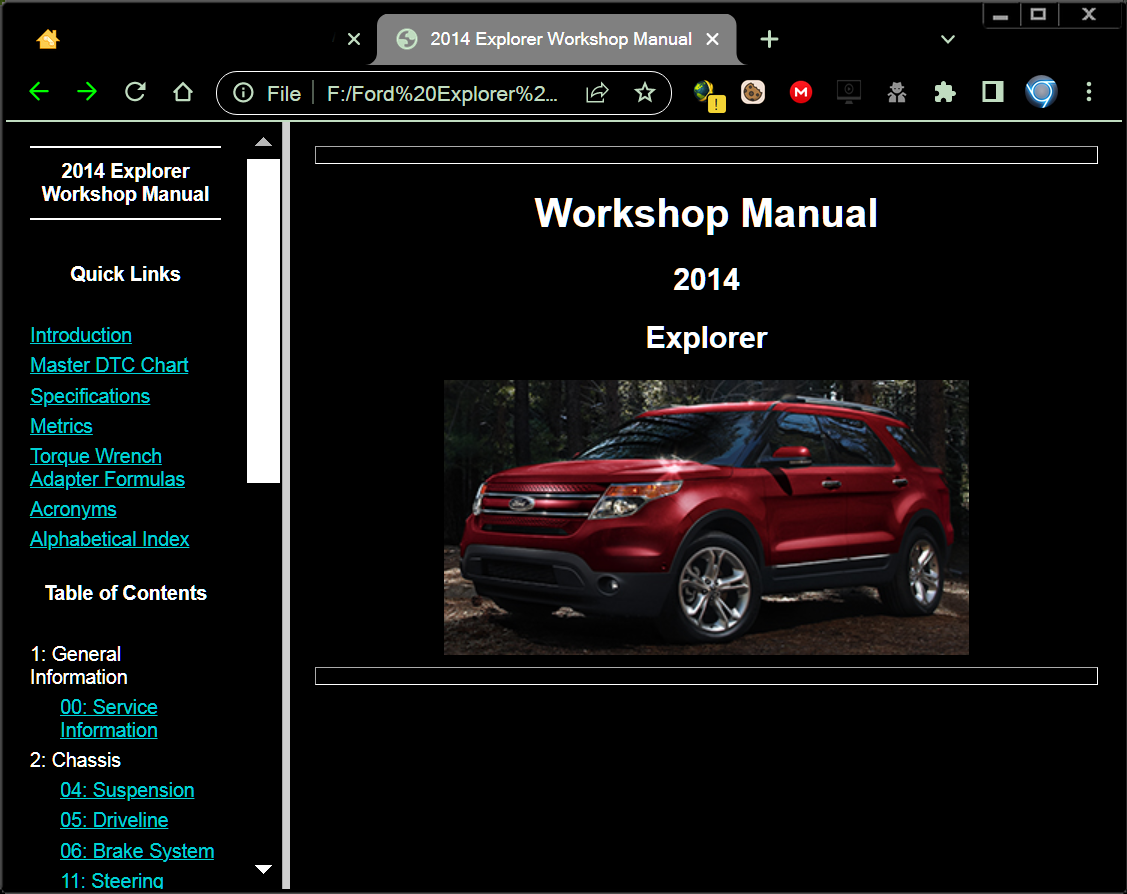Open 04: Suspension section link
Image resolution: width=1127 pixels, height=894 pixels.
[x=127, y=791]
